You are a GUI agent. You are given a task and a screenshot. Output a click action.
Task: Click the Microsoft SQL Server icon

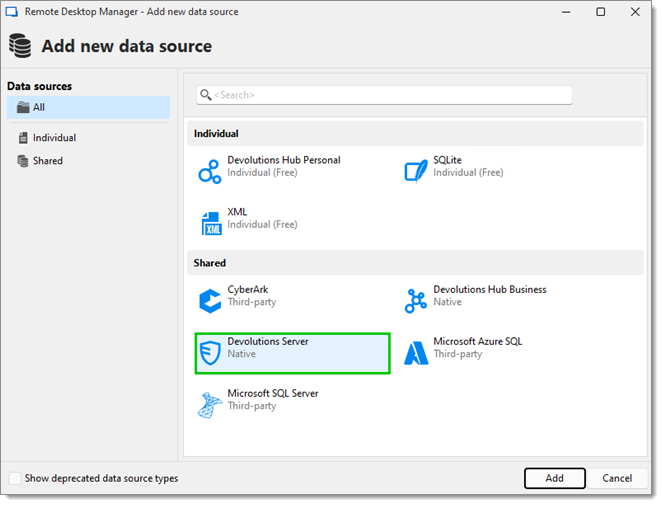click(209, 405)
